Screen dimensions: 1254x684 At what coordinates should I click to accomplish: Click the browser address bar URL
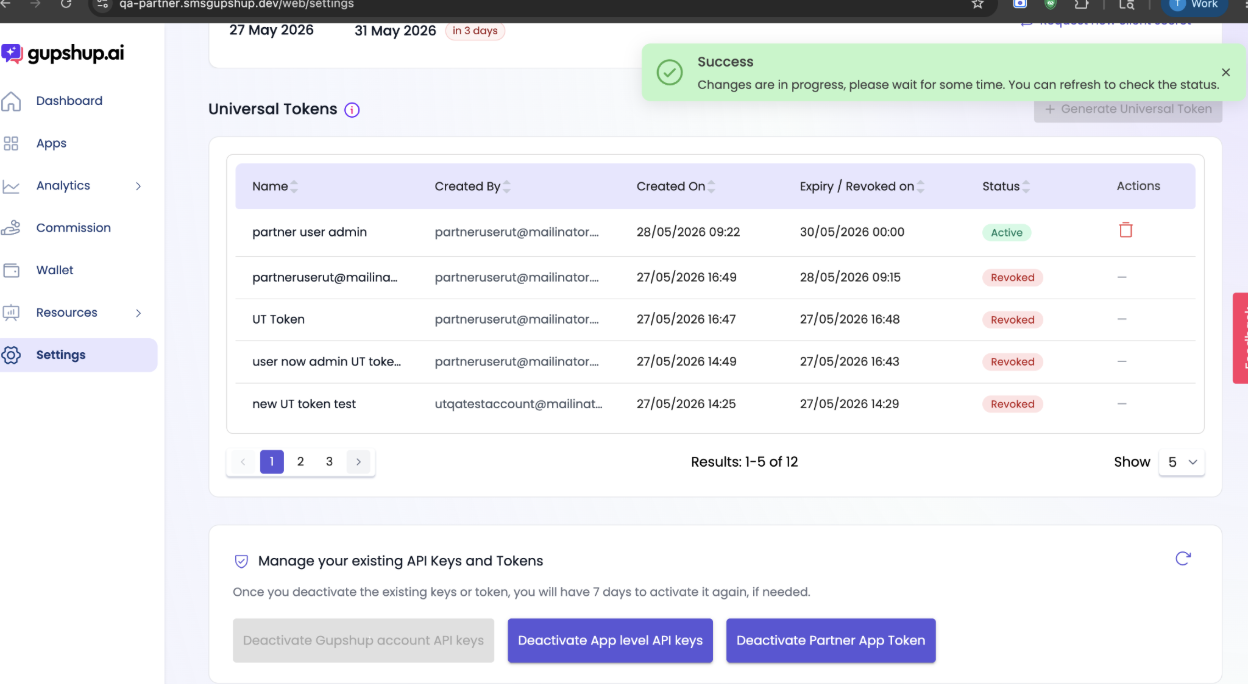pyautogui.click(x=236, y=4)
